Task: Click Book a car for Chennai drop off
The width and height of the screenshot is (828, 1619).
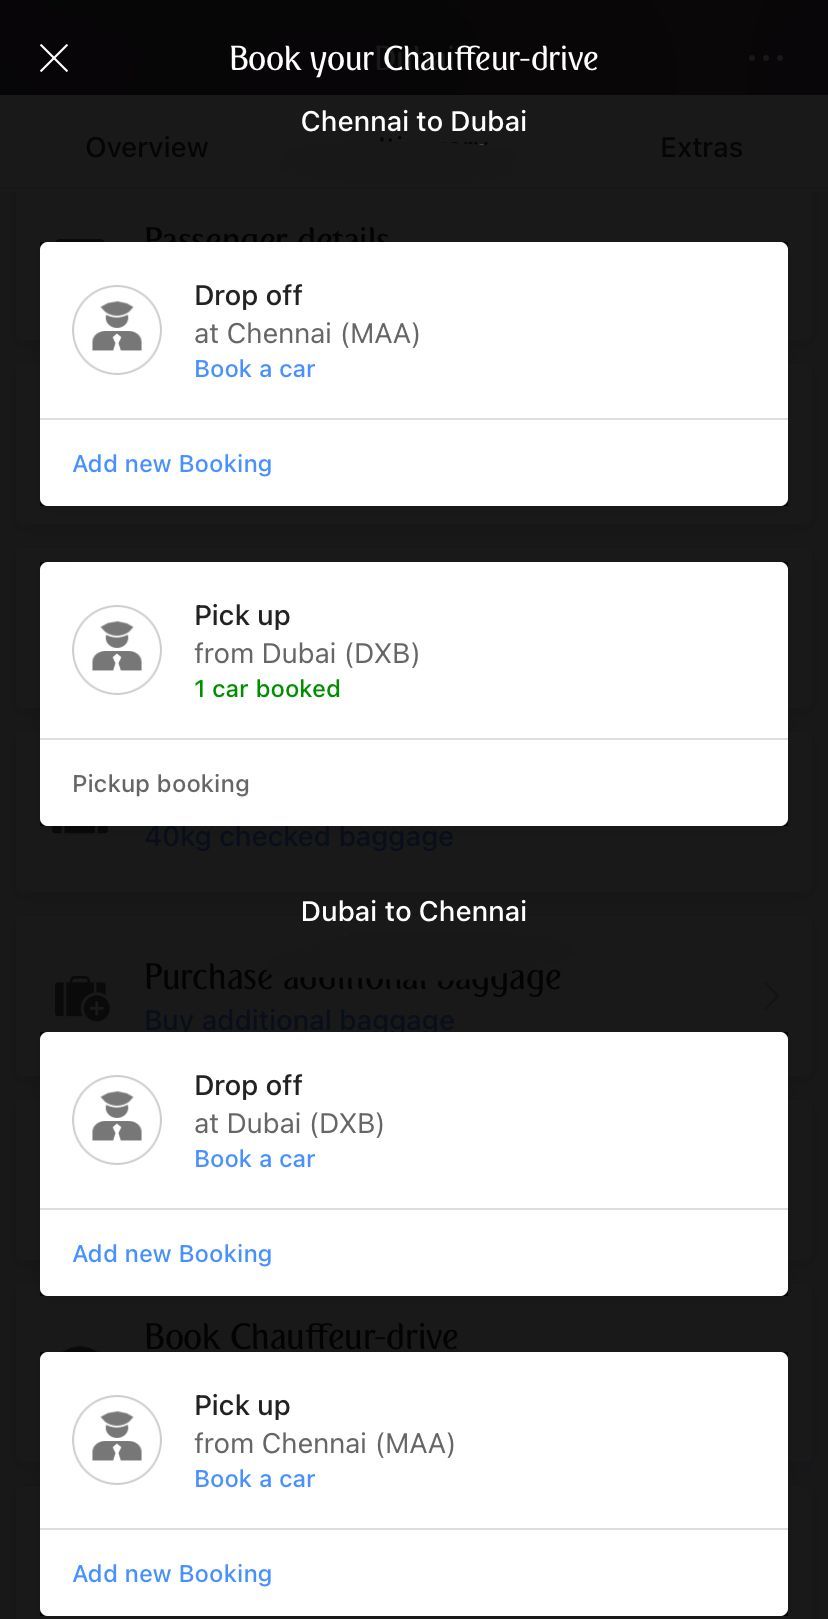Action: point(254,369)
